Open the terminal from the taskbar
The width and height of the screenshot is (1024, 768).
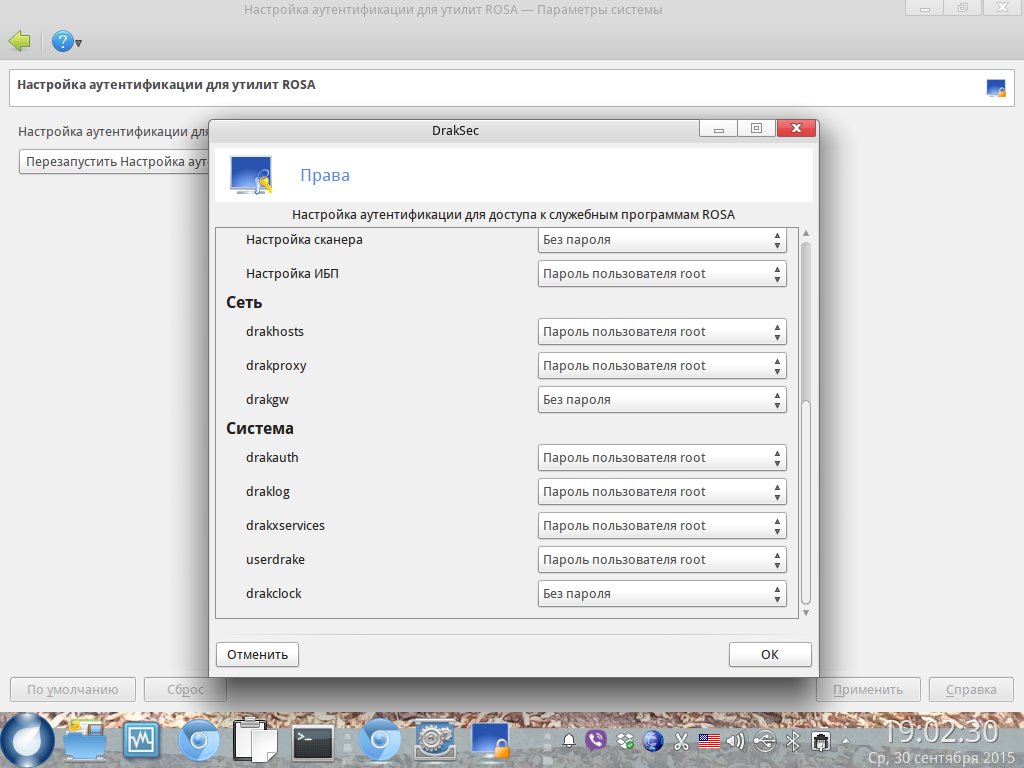(312, 741)
